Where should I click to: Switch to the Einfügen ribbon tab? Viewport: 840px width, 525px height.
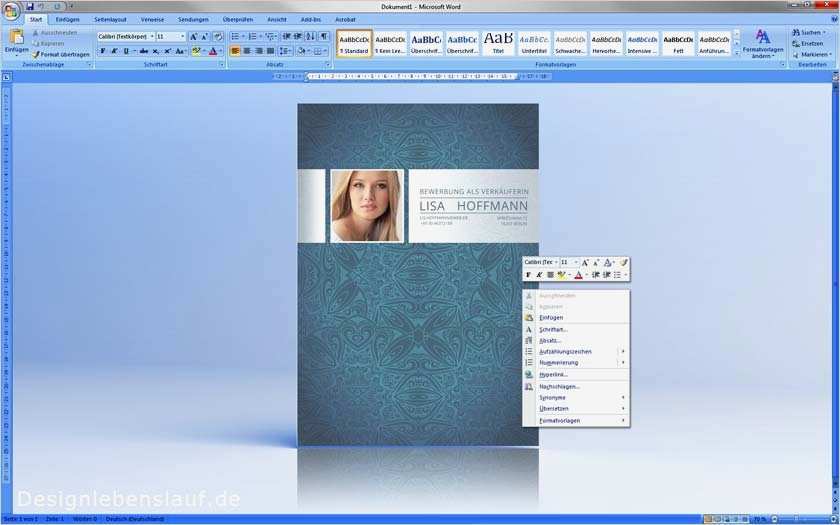coord(68,20)
